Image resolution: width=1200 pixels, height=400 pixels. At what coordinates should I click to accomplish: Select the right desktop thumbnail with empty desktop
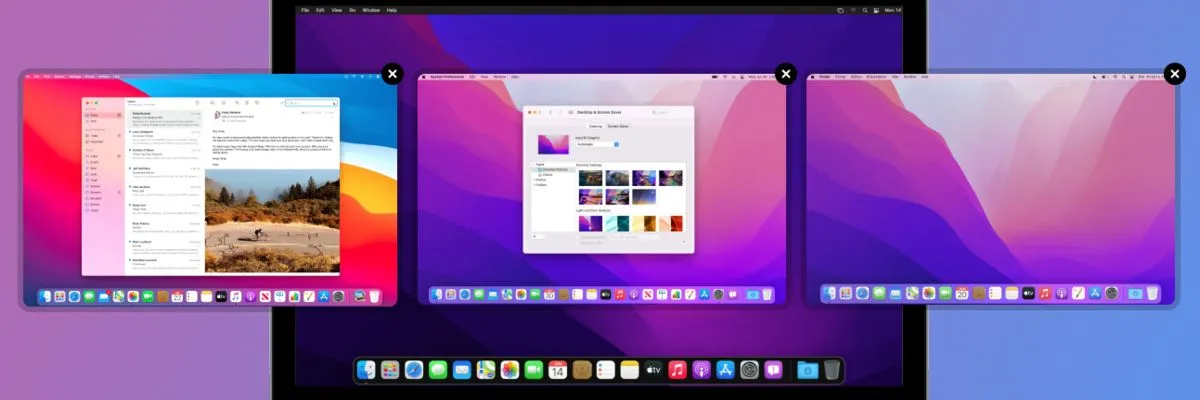[x=992, y=189]
